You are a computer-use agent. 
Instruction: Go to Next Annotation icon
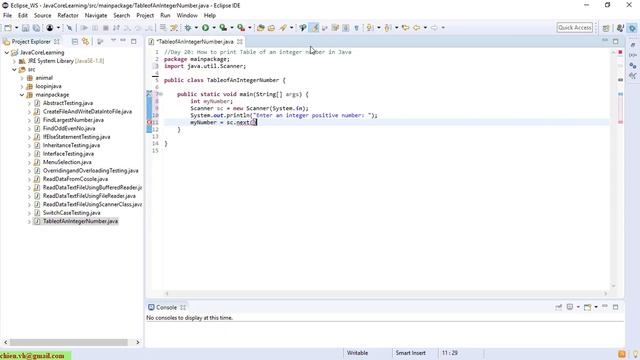pyautogui.click(x=370, y=28)
